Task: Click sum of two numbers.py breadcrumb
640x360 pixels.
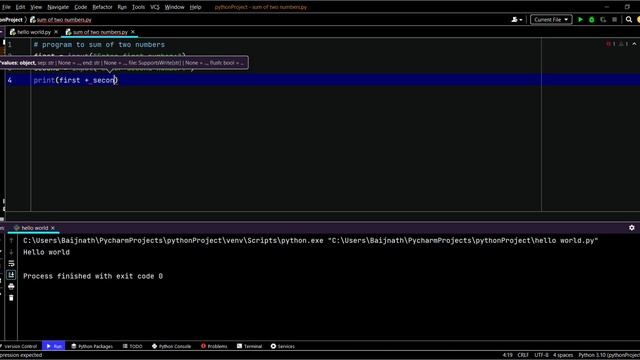Action: coord(61,20)
